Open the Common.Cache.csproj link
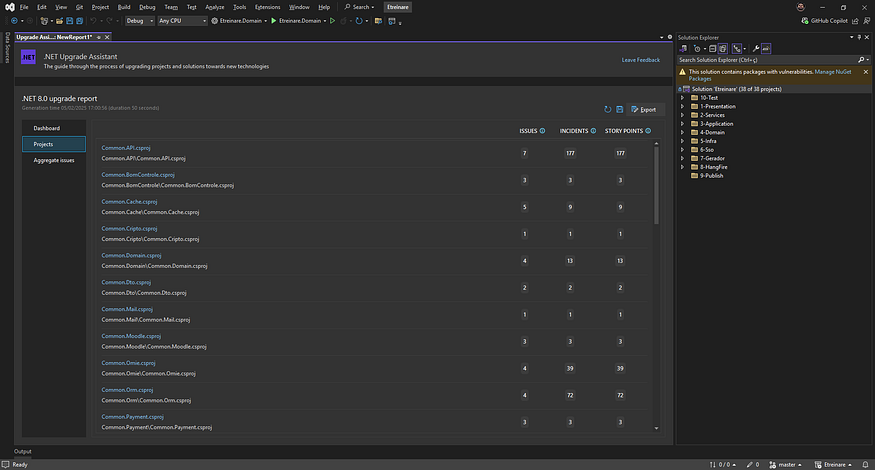This screenshot has height=470, width=875. (x=129, y=202)
